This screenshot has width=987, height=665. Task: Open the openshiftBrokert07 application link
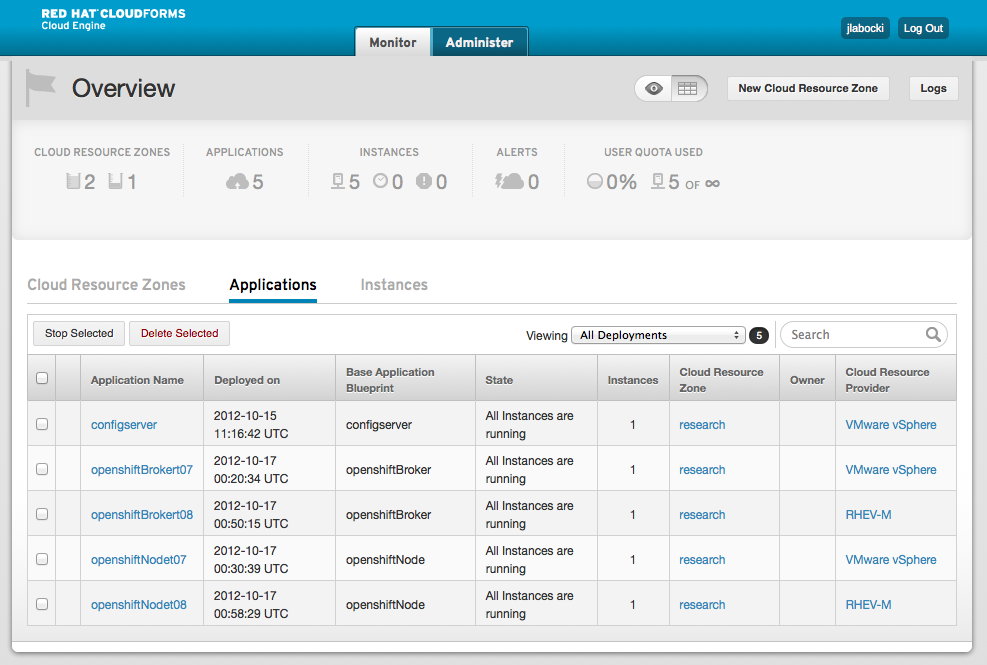click(141, 470)
